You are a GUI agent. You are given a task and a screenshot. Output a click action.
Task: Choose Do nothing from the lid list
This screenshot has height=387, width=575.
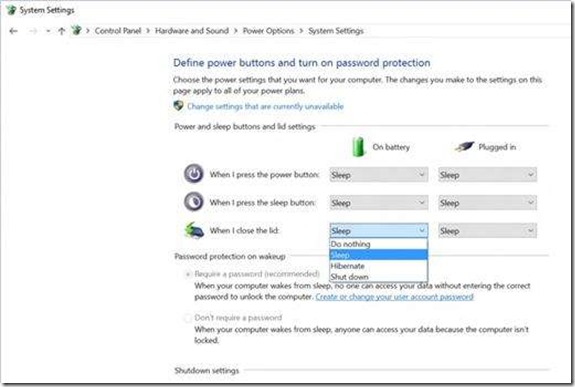coord(378,244)
